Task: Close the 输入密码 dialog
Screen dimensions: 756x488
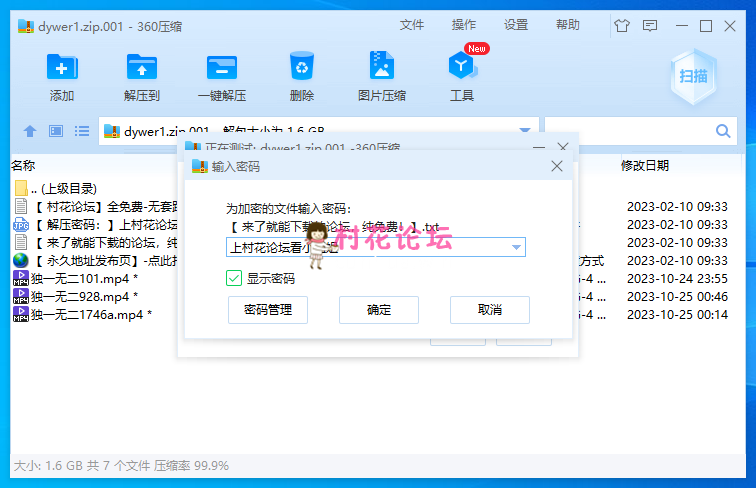Action: (x=557, y=166)
